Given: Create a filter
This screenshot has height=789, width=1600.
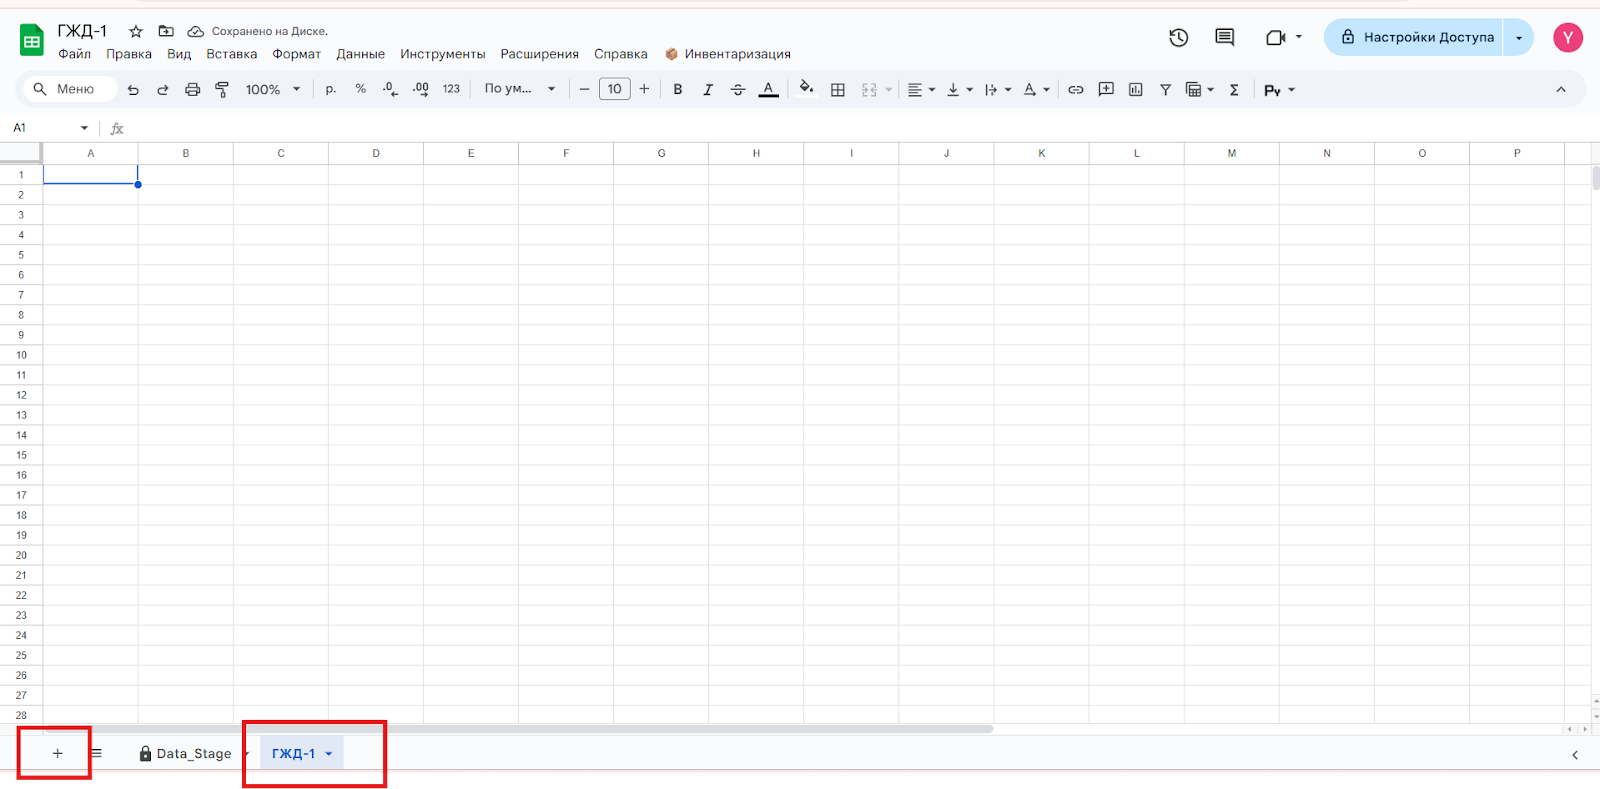Looking at the screenshot, I should (x=1166, y=90).
